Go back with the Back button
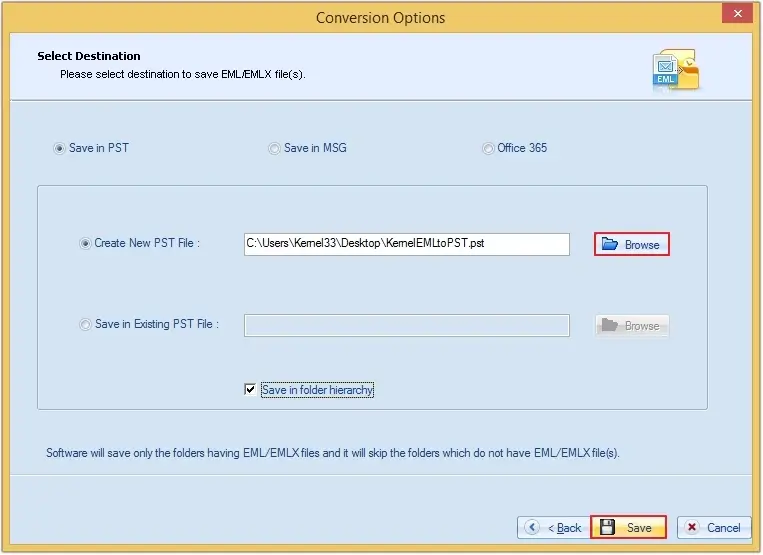Viewport: 763px width, 555px height. pyautogui.click(x=554, y=528)
